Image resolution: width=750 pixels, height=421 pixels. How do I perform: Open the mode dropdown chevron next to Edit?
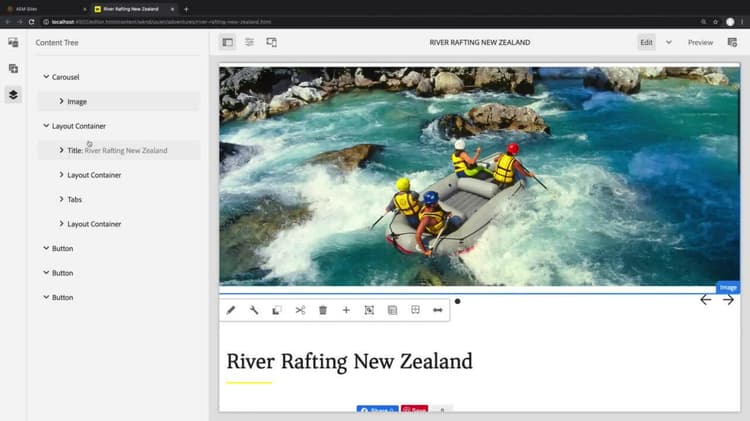(669, 43)
